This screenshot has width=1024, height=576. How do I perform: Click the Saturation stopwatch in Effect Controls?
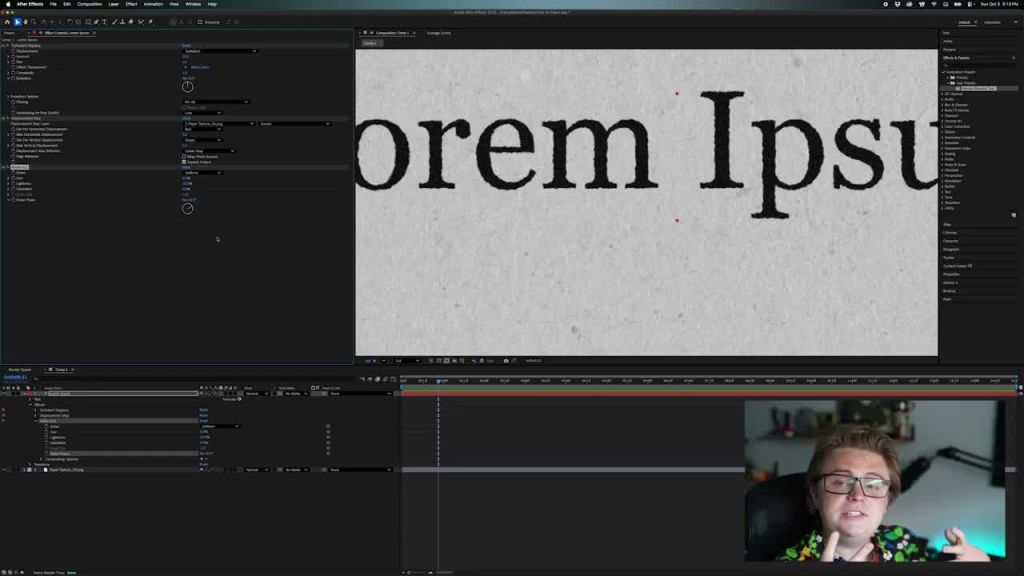coord(13,189)
